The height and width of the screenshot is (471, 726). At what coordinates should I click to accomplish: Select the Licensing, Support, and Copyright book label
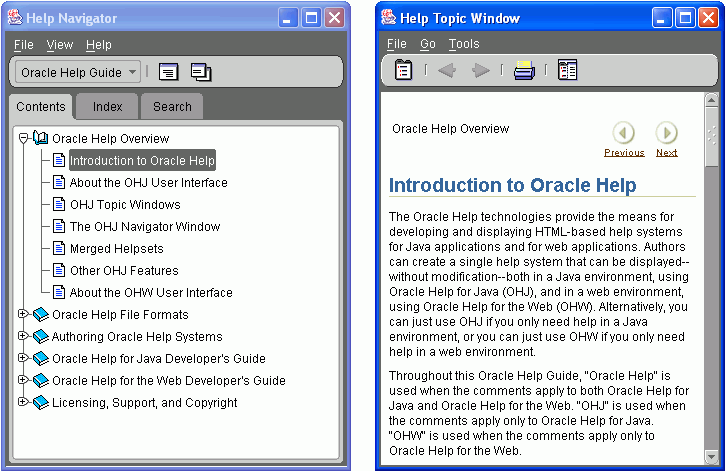tap(144, 403)
